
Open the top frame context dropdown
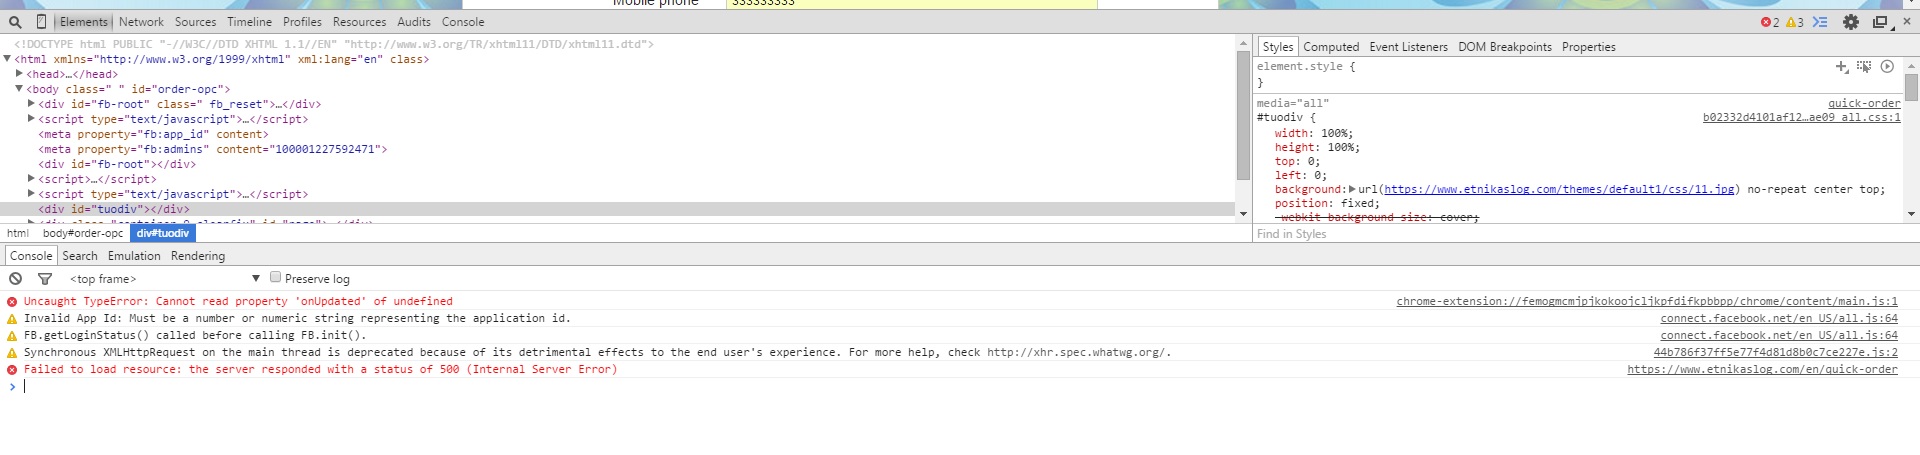coord(165,279)
